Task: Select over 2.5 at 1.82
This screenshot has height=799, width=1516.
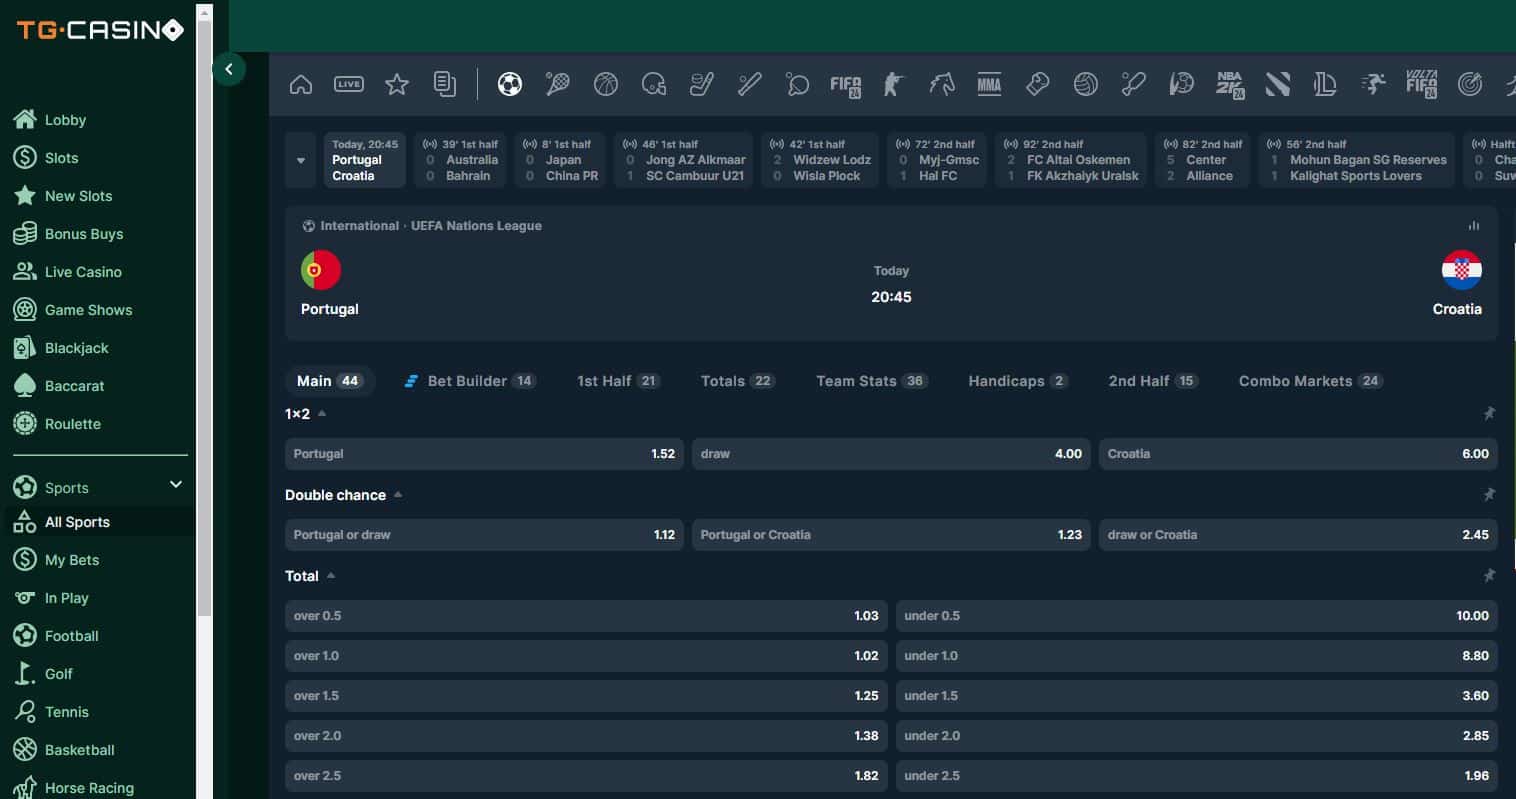Action: 586,776
